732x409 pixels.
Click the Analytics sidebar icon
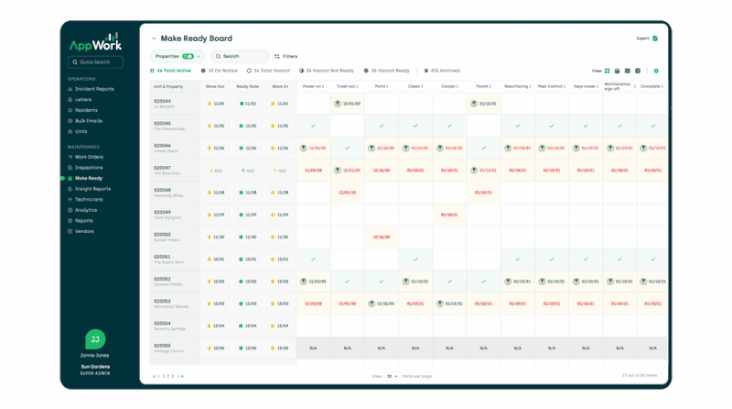pos(70,210)
